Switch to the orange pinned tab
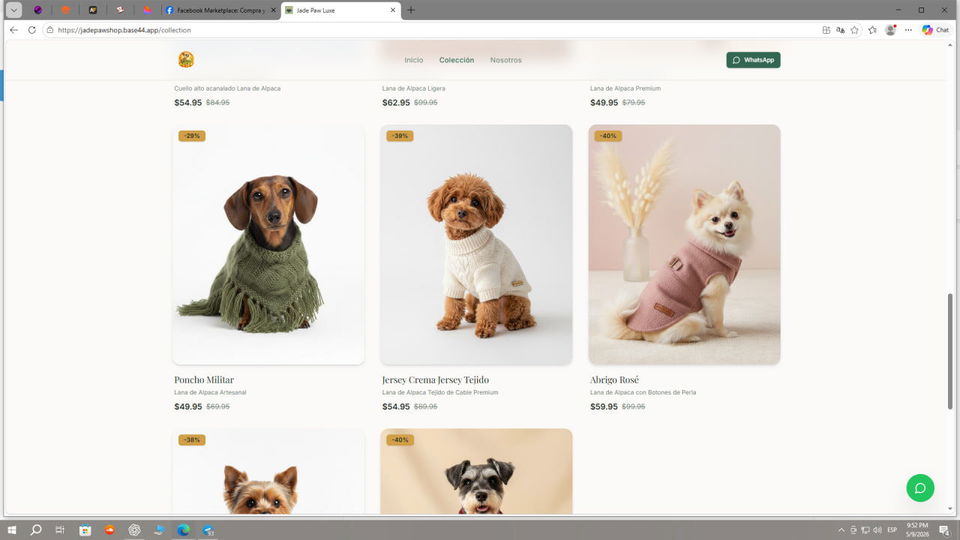The width and height of the screenshot is (960, 540). click(66, 10)
